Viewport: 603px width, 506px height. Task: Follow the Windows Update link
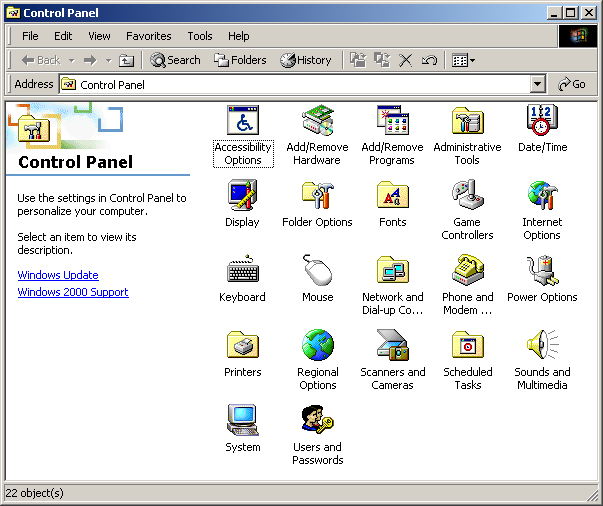pyautogui.click(x=58, y=275)
